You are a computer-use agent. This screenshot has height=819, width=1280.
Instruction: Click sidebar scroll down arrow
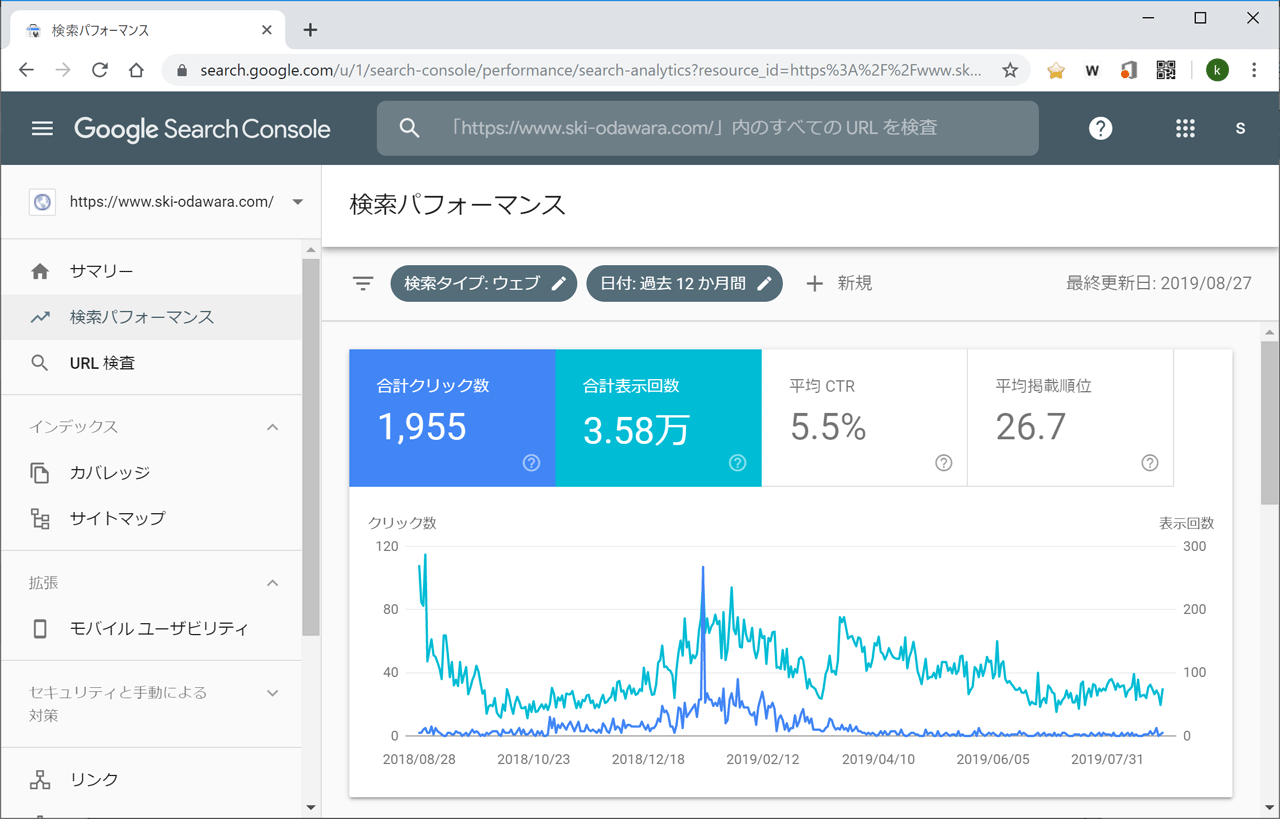click(x=310, y=807)
